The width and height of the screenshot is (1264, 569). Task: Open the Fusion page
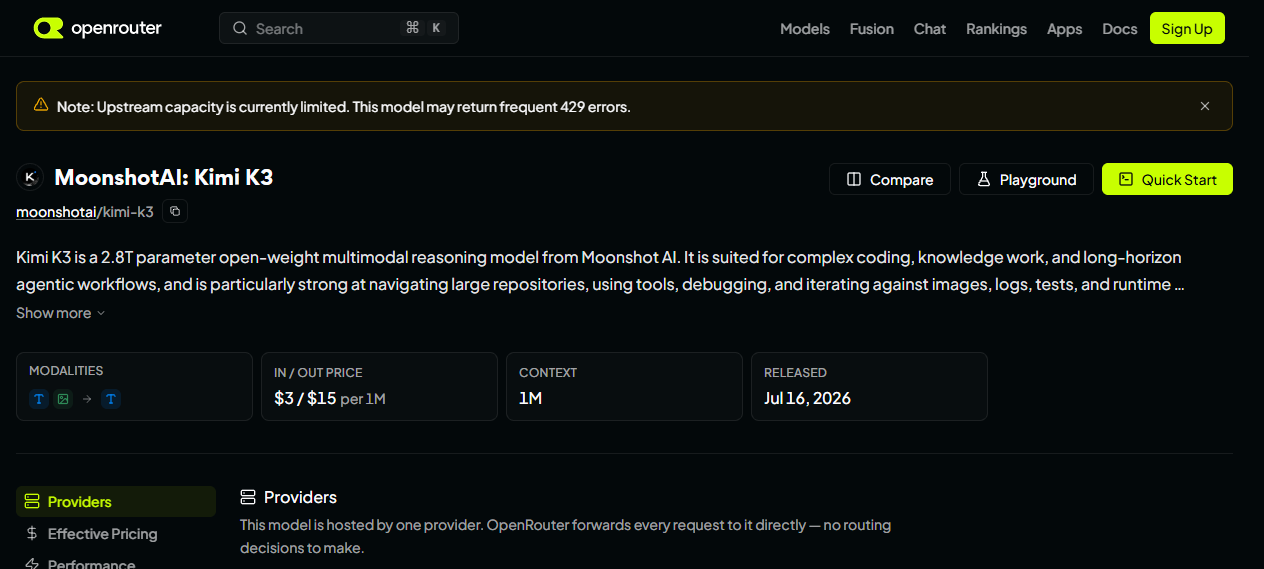[x=872, y=29]
